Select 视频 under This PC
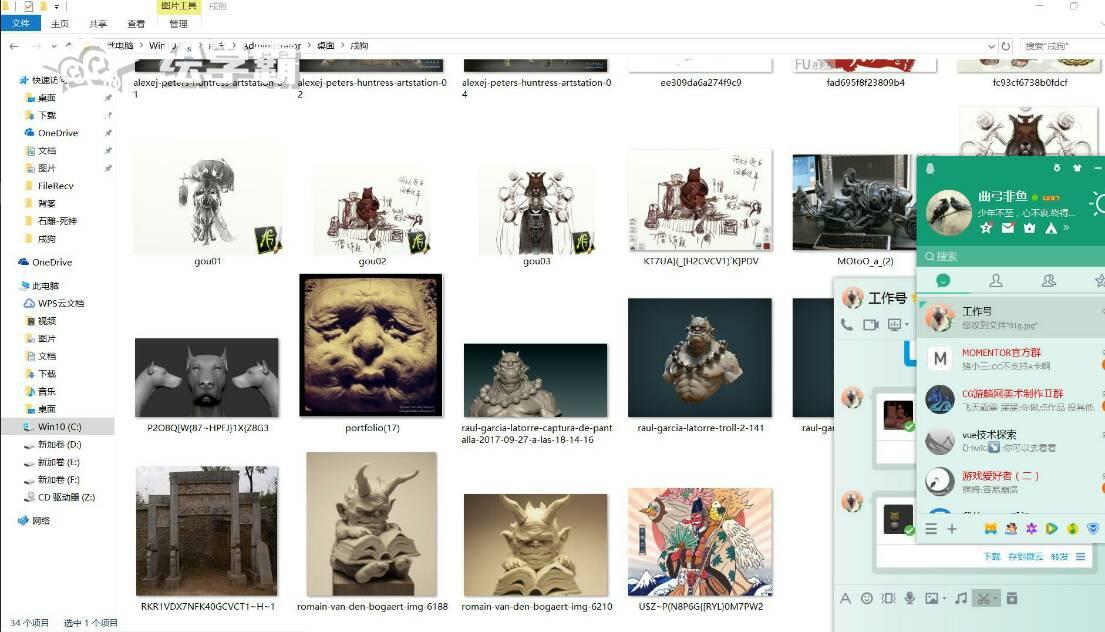Screen dimensions: 1105x632 pos(47,321)
